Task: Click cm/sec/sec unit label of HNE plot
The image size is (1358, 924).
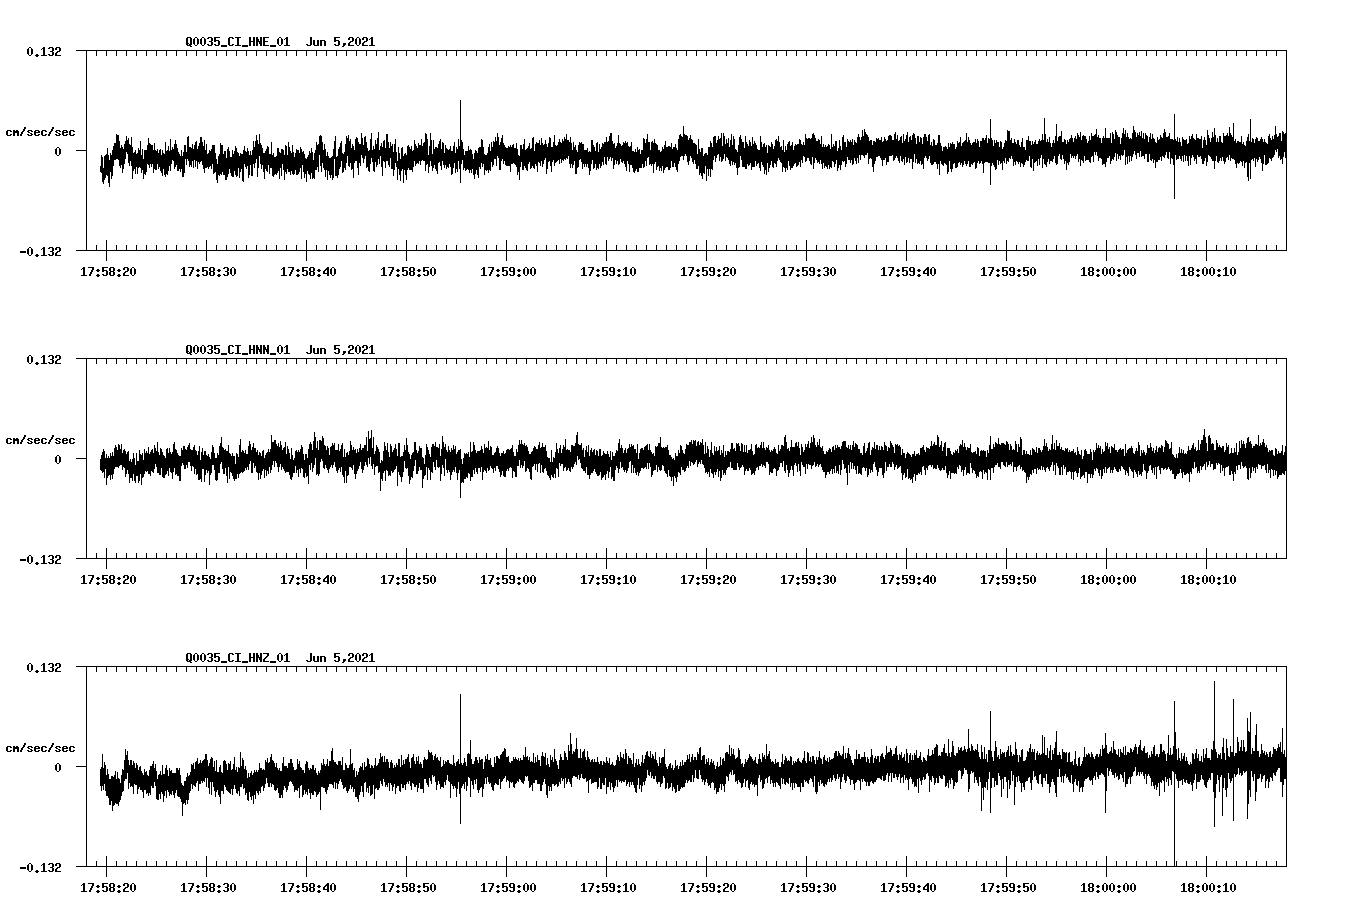Action: click(40, 132)
